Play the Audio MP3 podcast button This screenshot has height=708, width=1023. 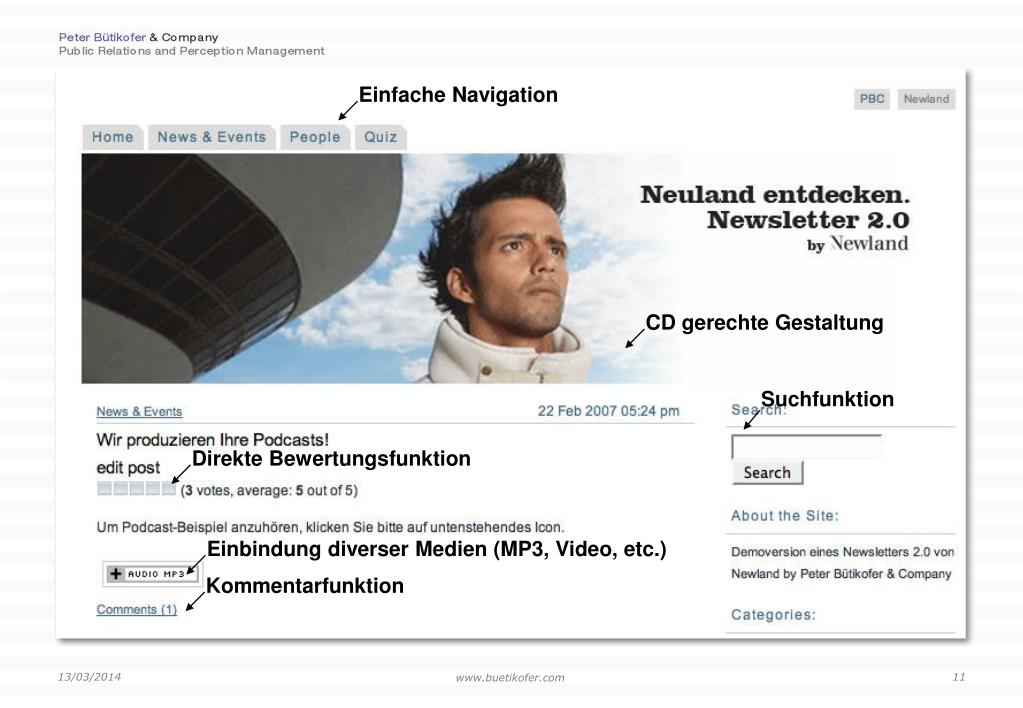click(151, 574)
